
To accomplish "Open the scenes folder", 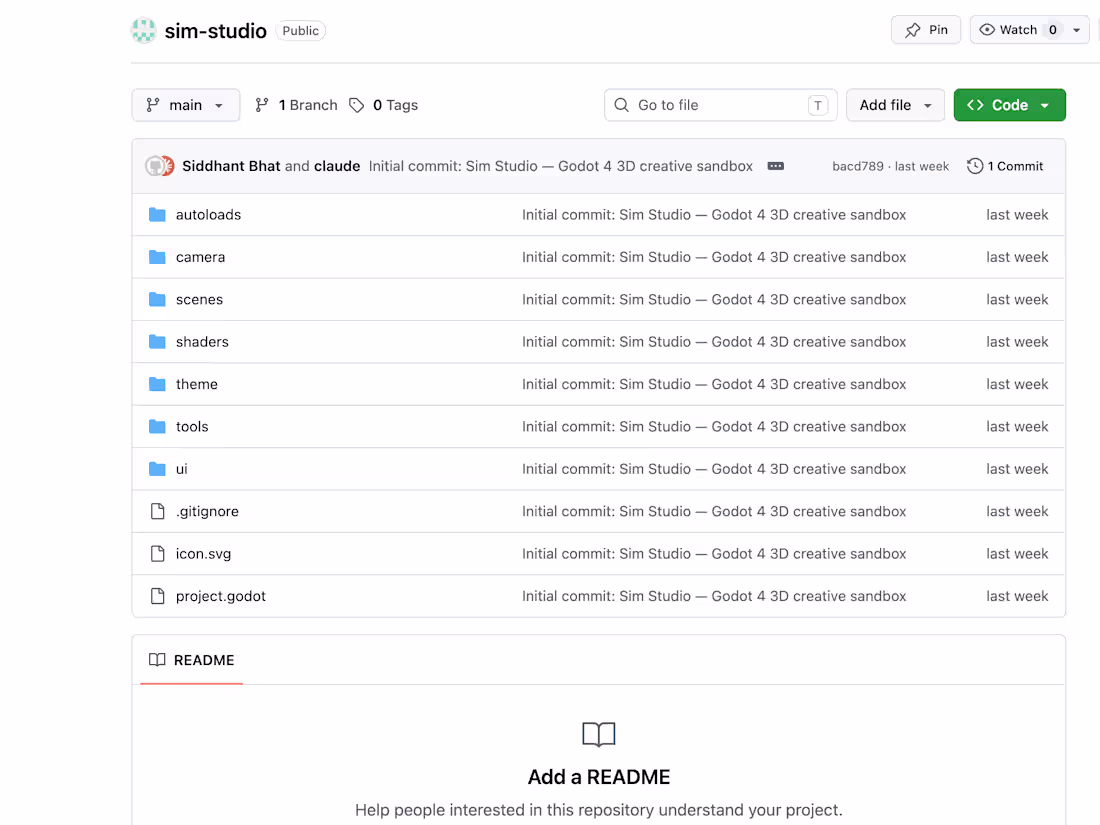I will point(199,300).
